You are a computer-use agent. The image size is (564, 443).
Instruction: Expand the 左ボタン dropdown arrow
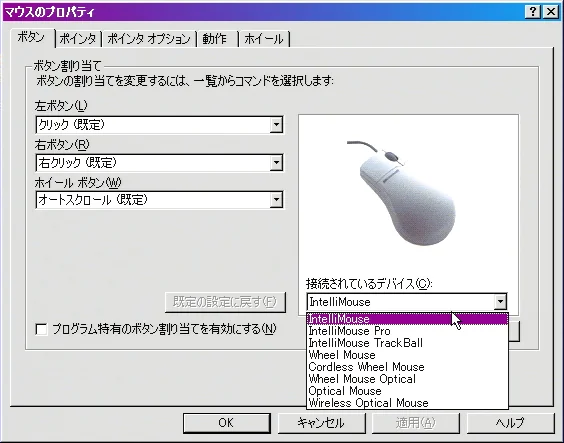pos(276,125)
